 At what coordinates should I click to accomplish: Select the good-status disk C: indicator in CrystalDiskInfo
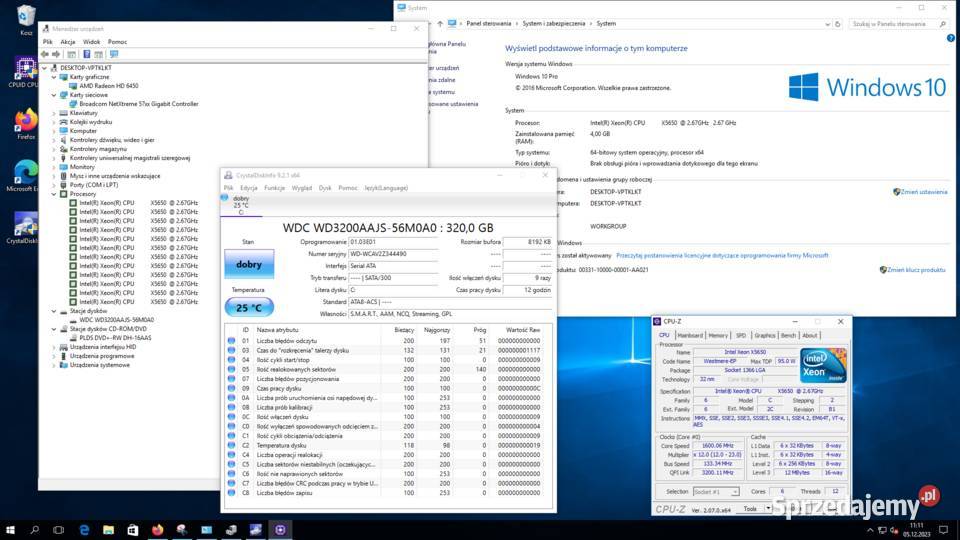pyautogui.click(x=241, y=204)
